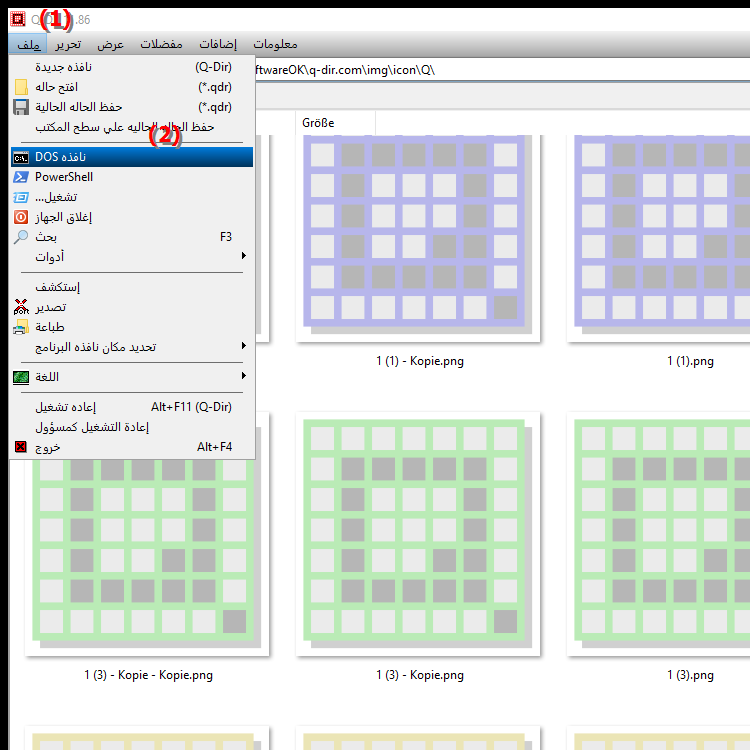Click the Größe column header
This screenshot has width=750, height=750.
pyautogui.click(x=335, y=123)
